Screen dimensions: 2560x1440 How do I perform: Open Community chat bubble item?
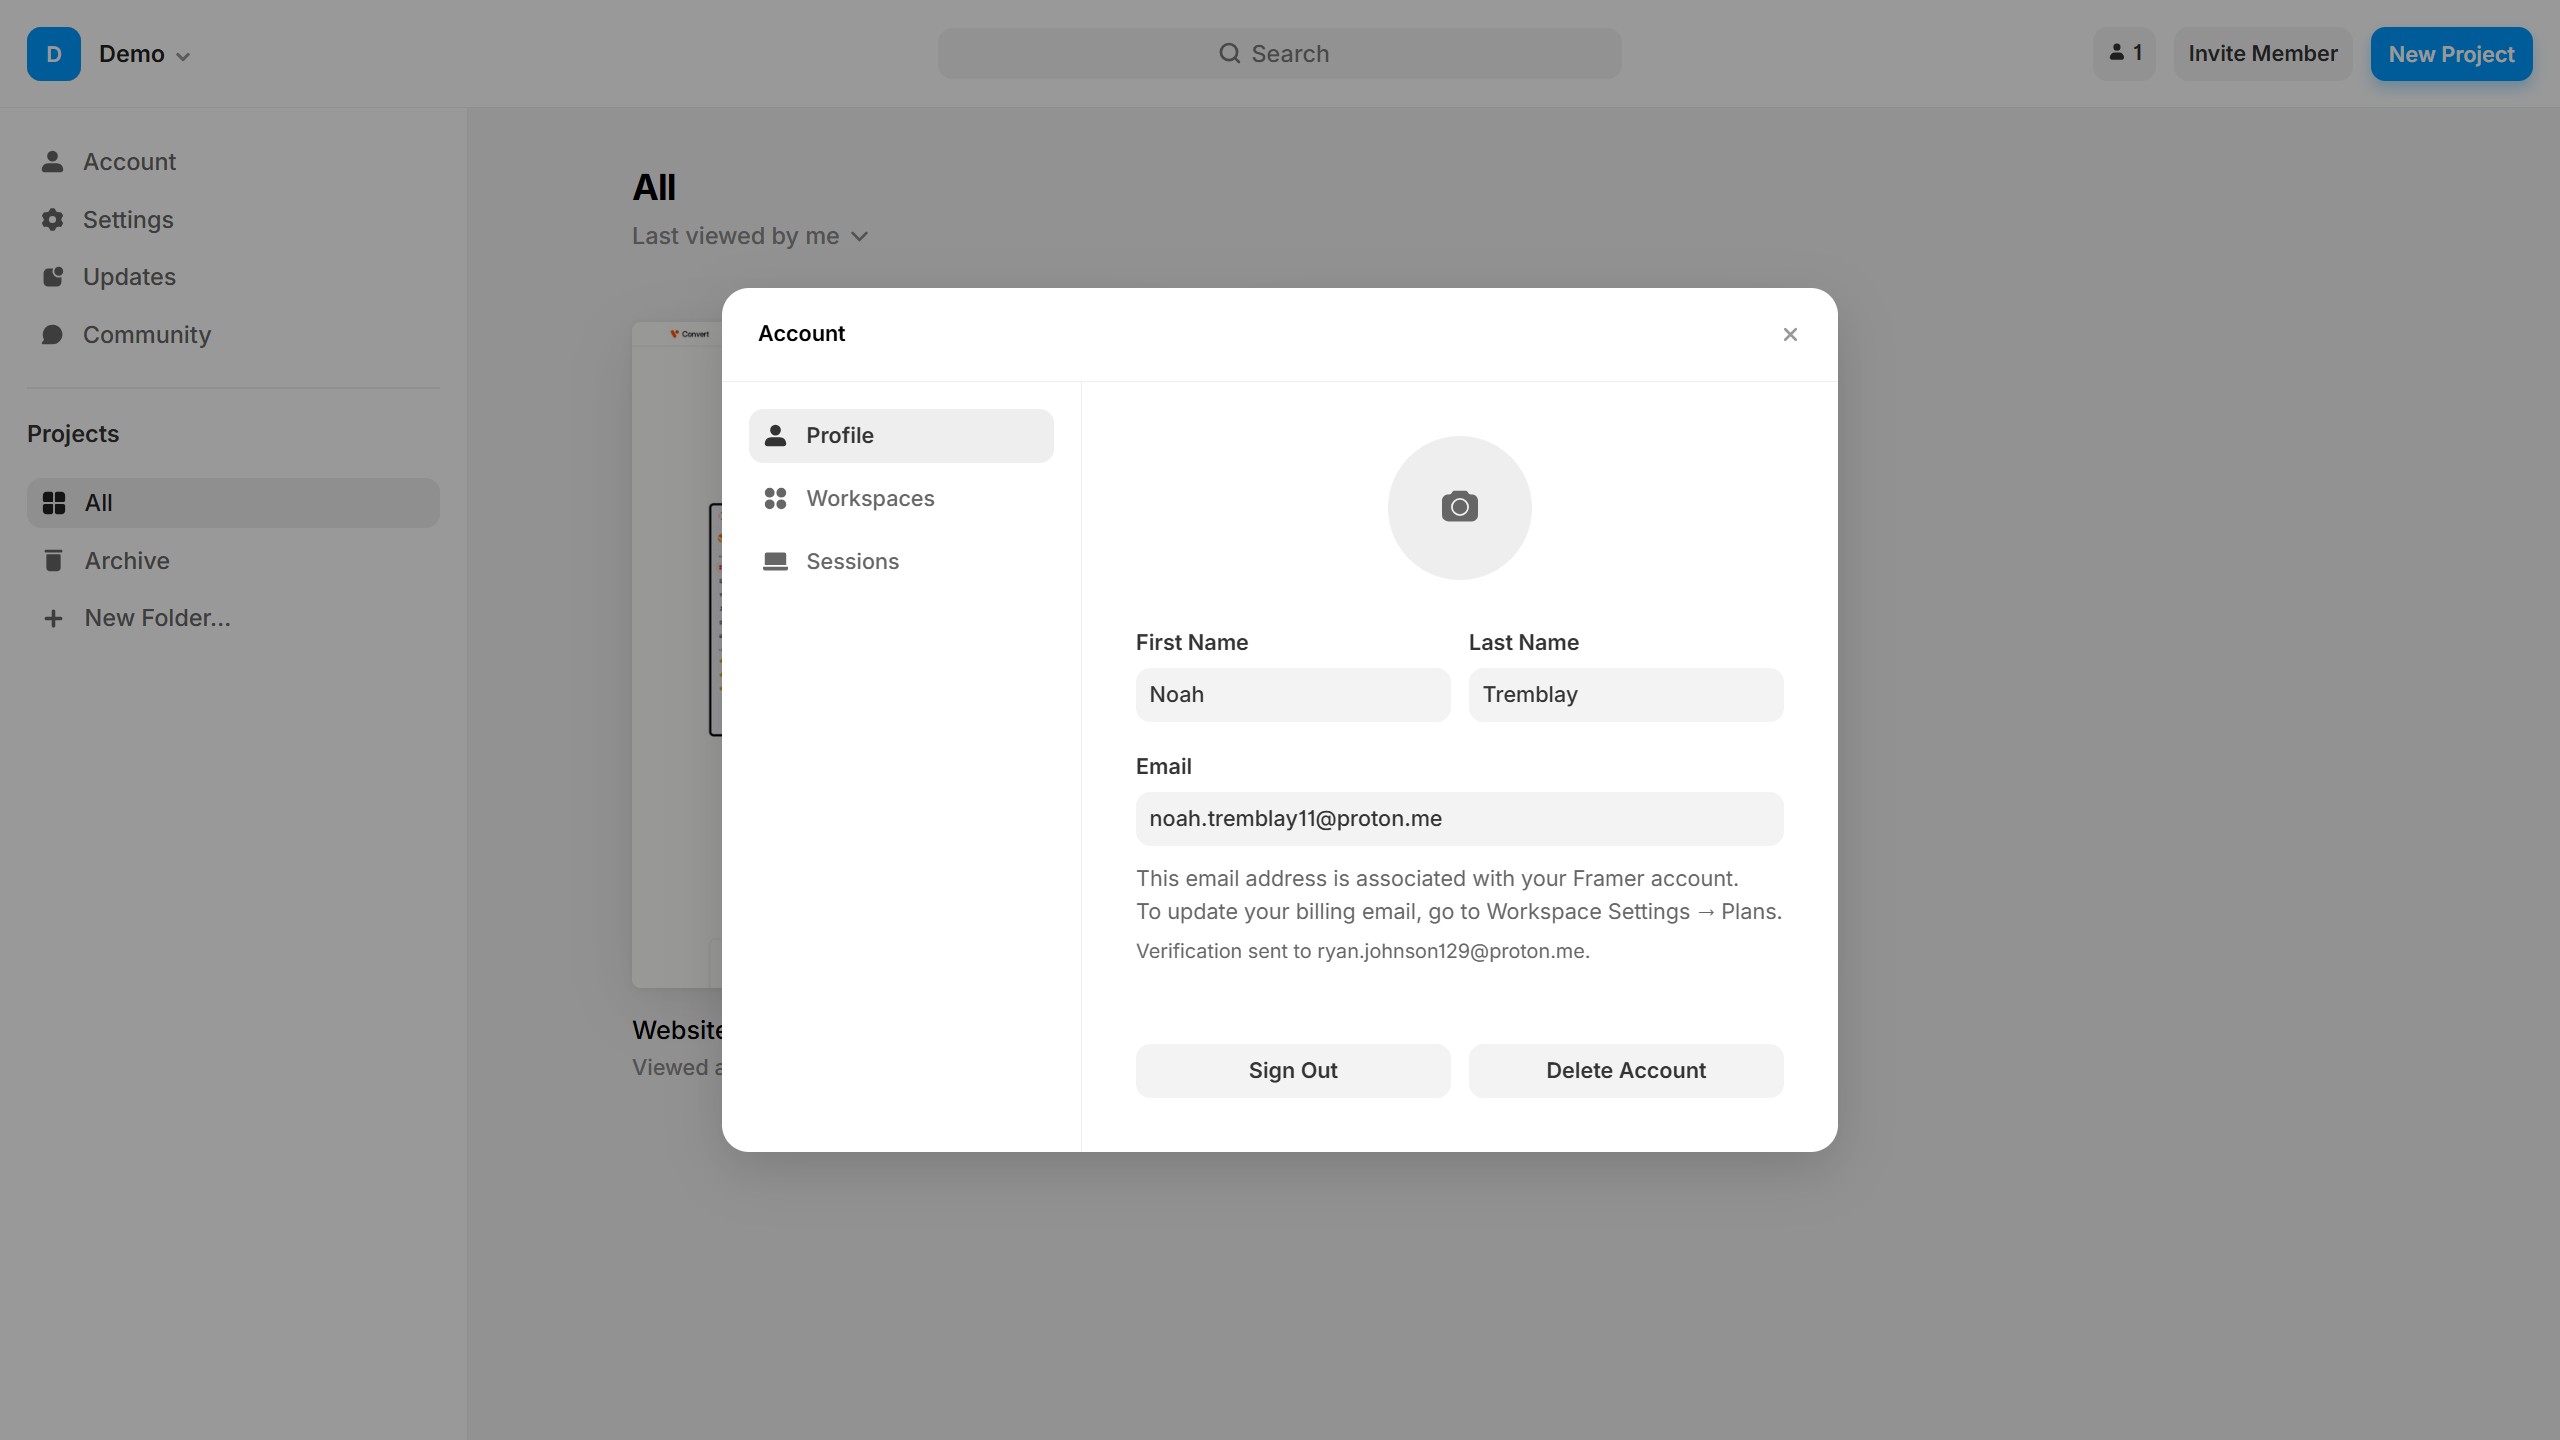click(x=53, y=335)
